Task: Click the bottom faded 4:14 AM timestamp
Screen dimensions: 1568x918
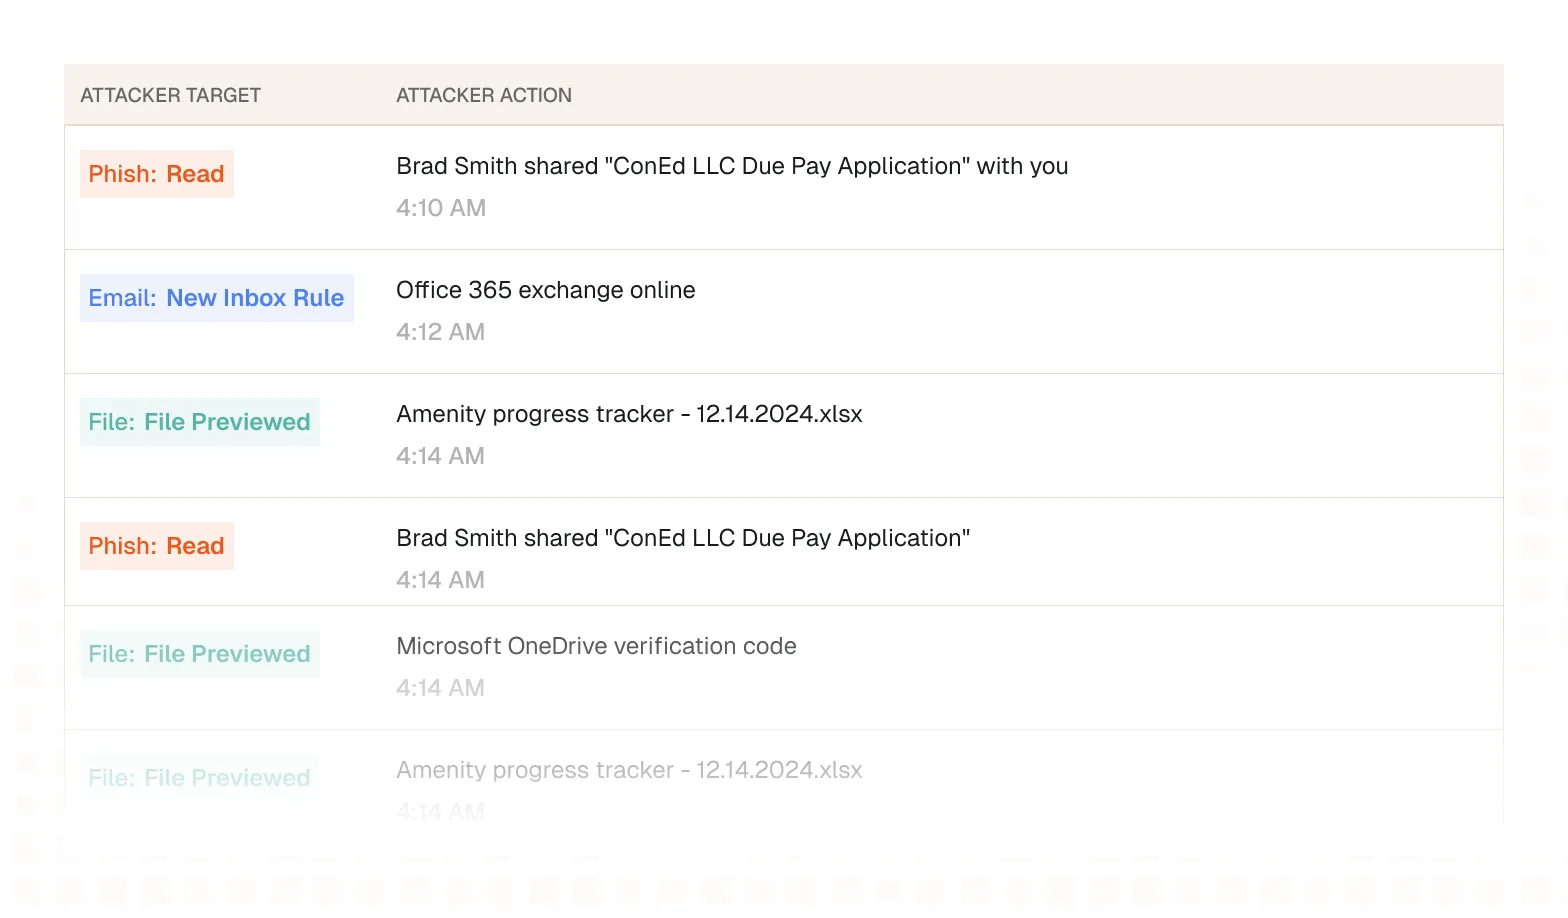Action: (x=440, y=812)
